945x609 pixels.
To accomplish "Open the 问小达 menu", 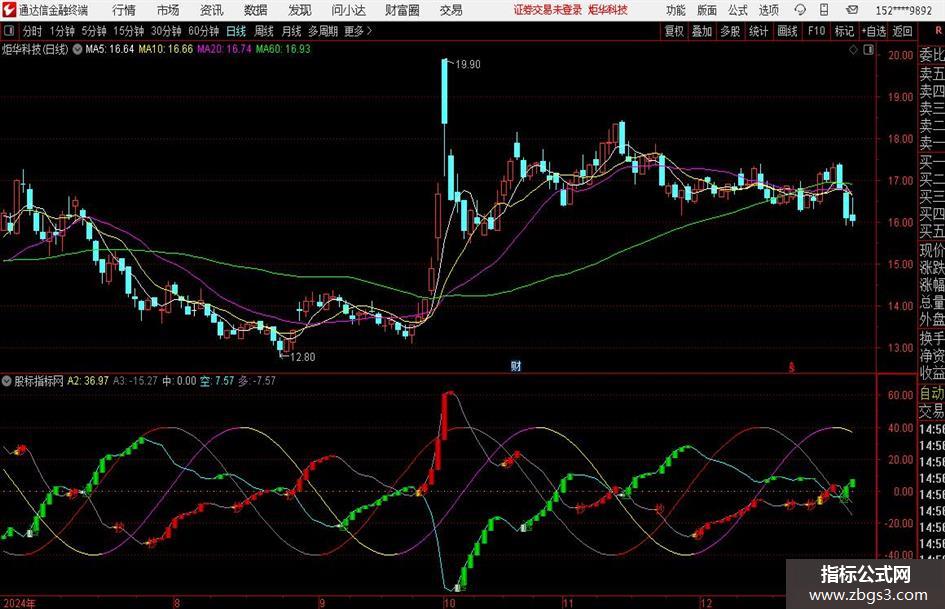I will pos(348,10).
